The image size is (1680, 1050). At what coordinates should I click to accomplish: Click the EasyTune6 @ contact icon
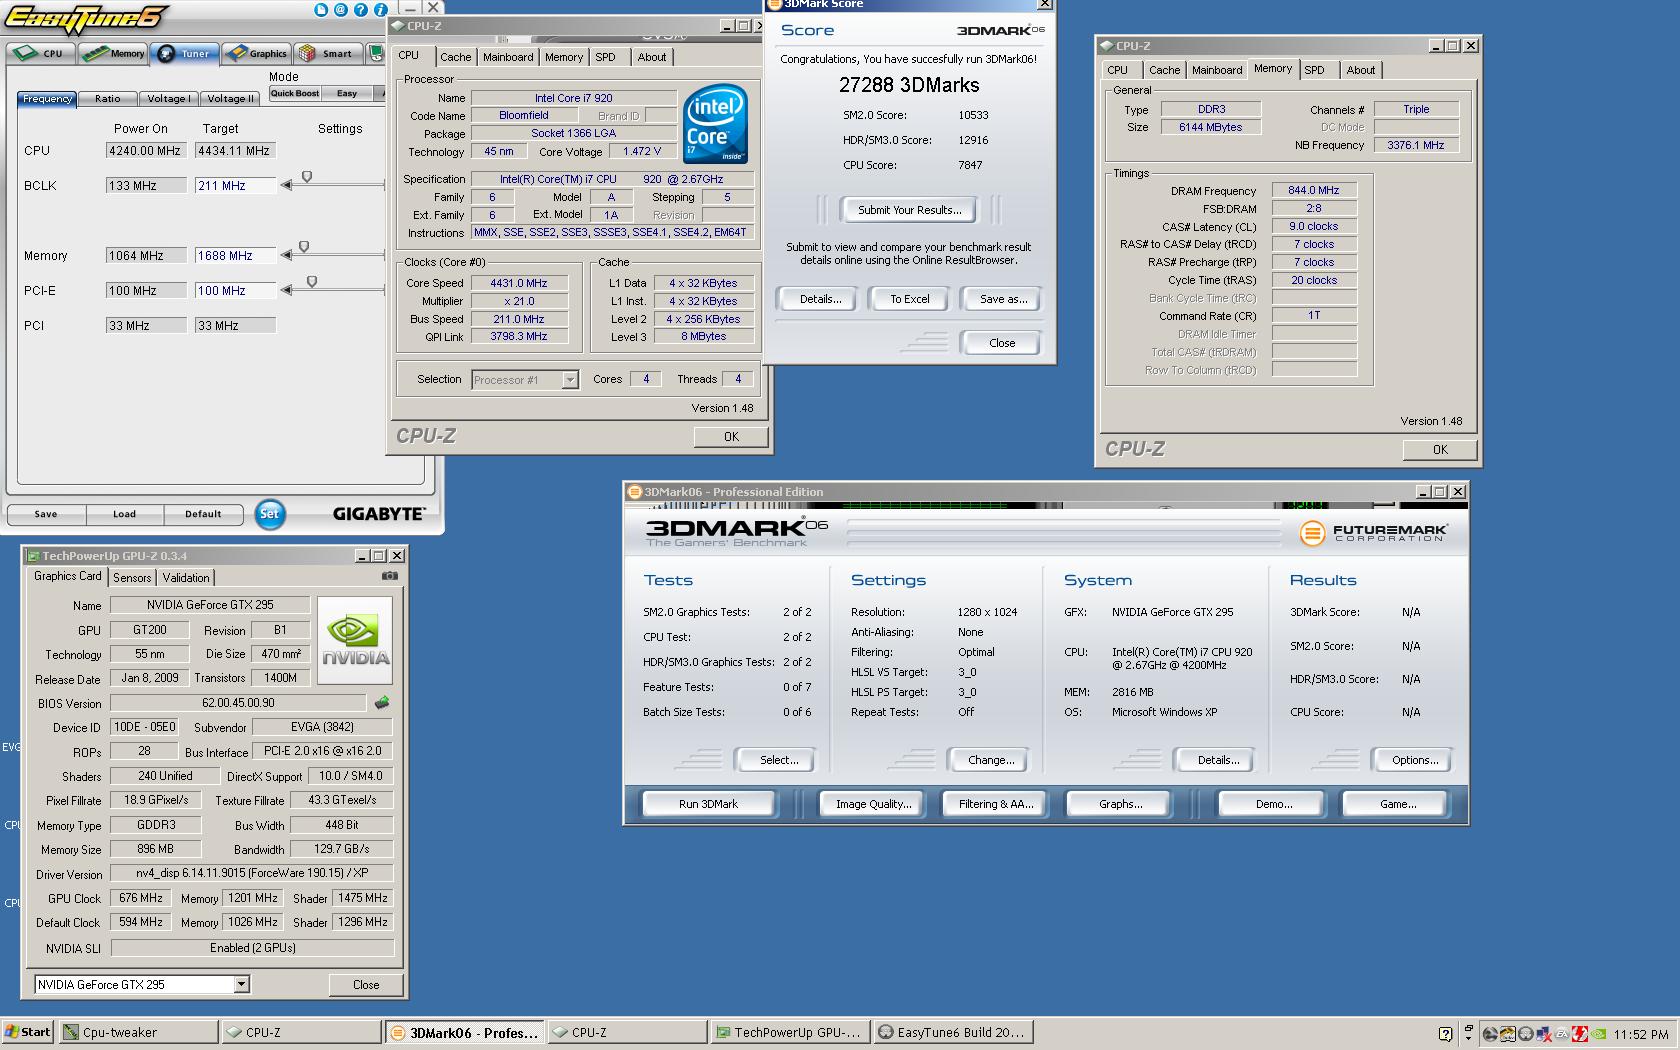[x=341, y=10]
